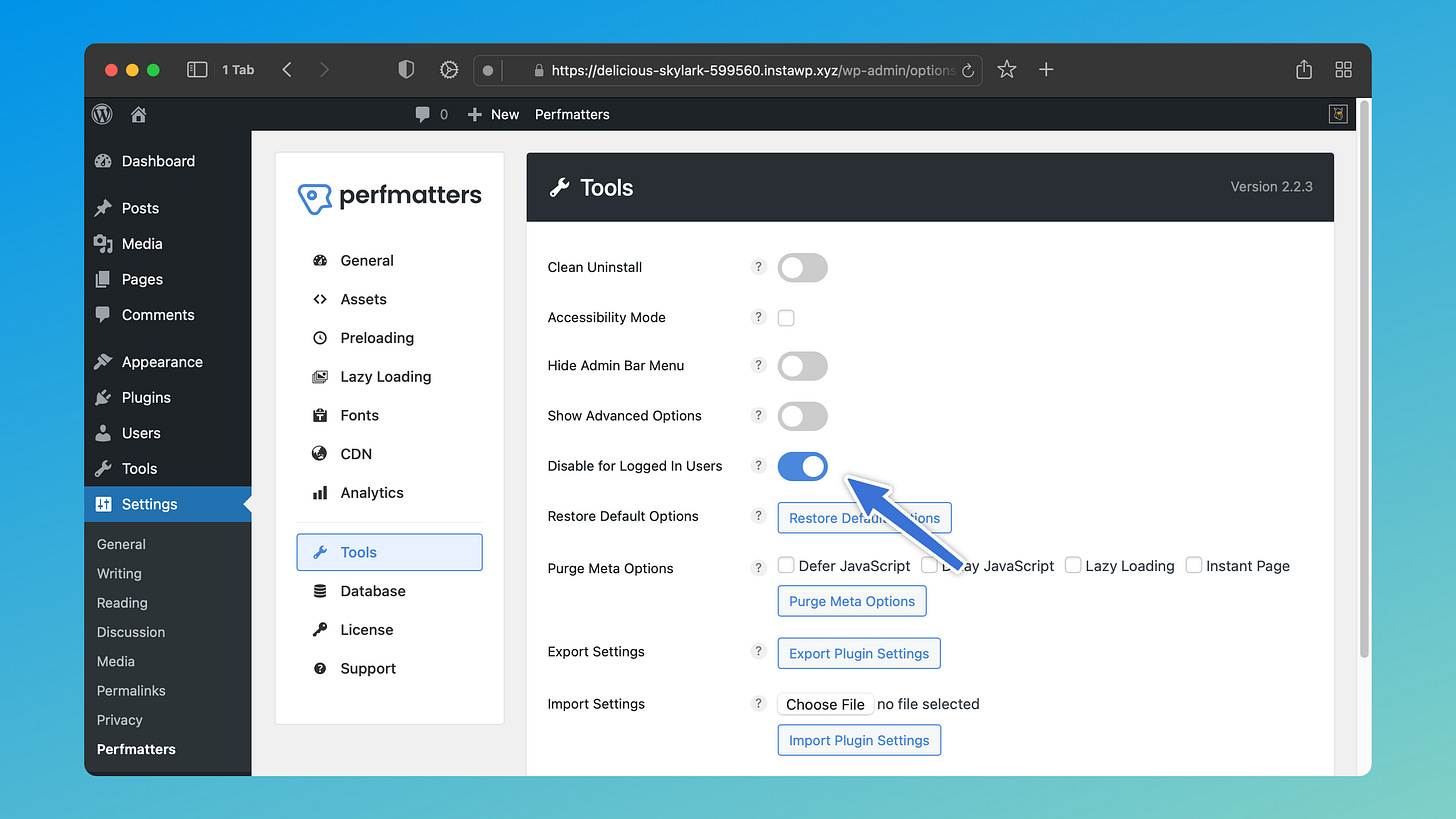Check the Defer JavaScript checkbox
Viewport: 1456px width, 819px height.
click(x=786, y=565)
